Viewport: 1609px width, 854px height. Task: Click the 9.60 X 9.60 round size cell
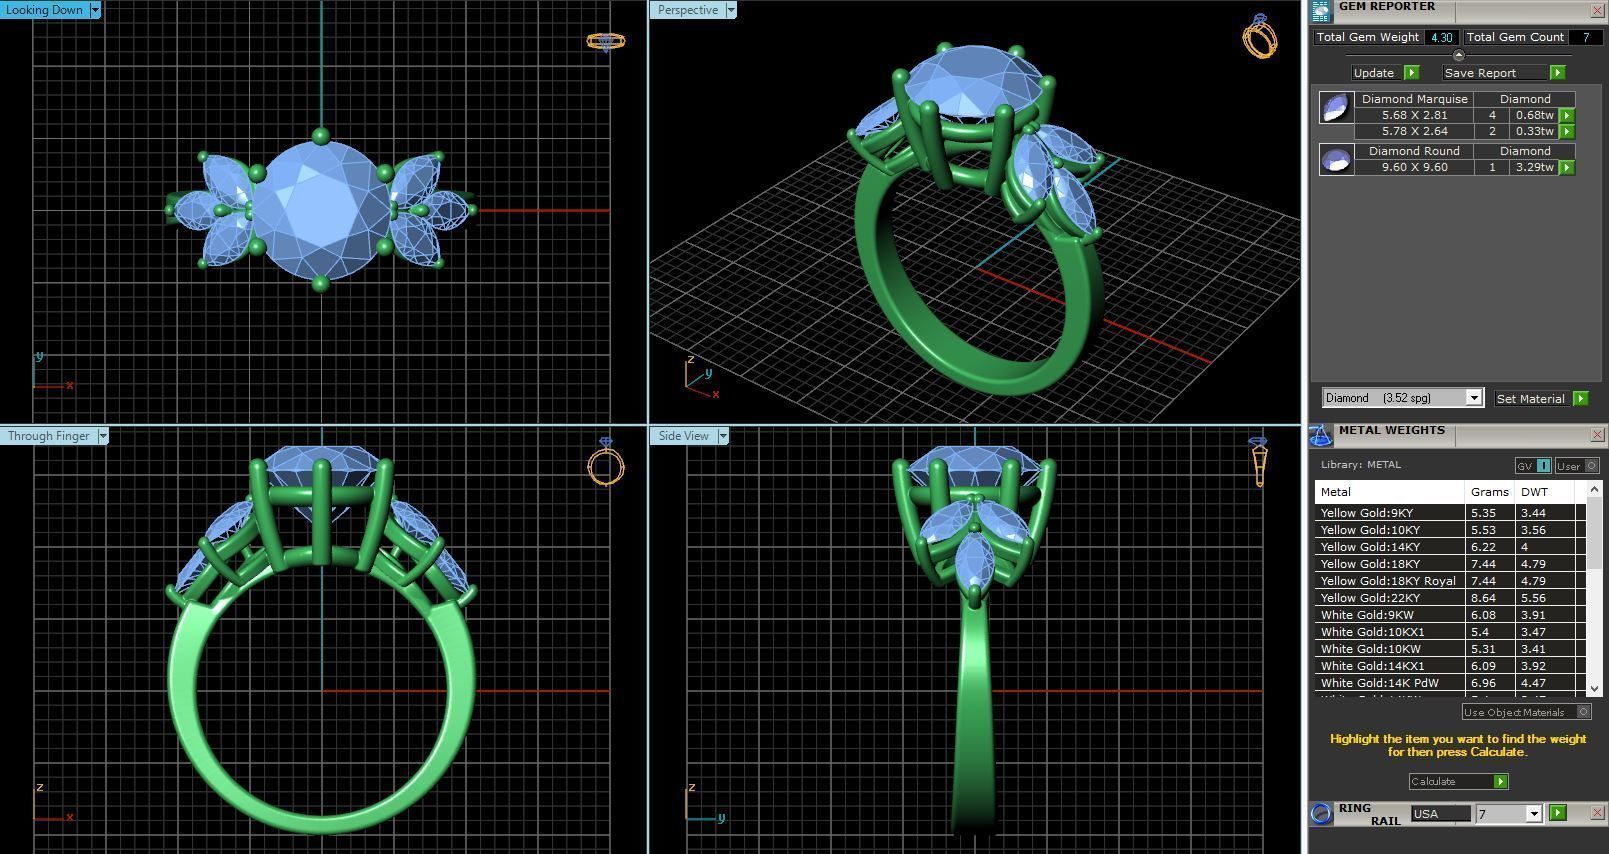(1414, 167)
